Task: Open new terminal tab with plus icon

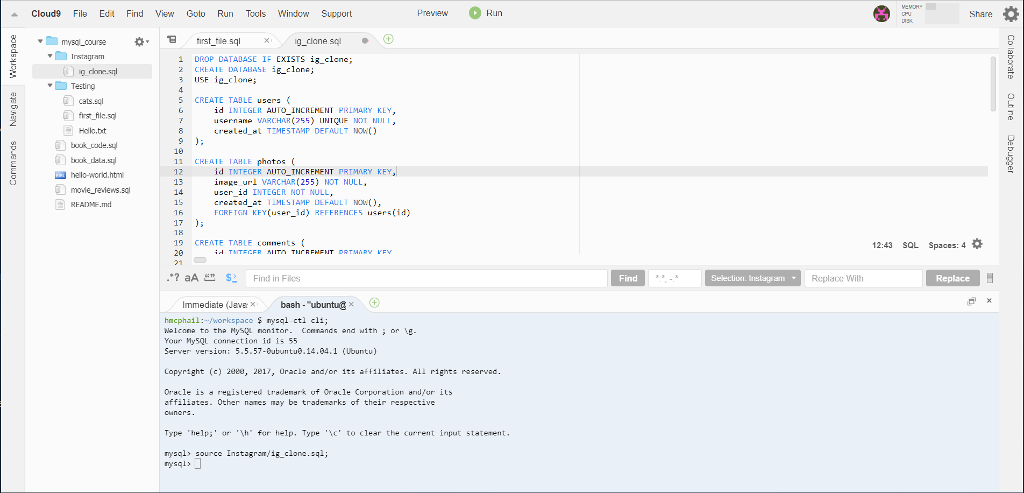Action: click(x=374, y=302)
